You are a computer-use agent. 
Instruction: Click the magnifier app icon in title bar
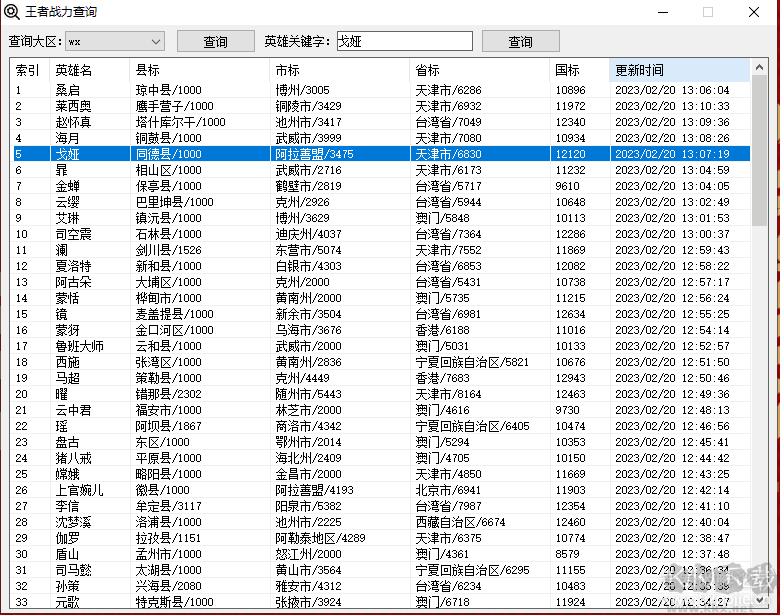click(x=12, y=12)
